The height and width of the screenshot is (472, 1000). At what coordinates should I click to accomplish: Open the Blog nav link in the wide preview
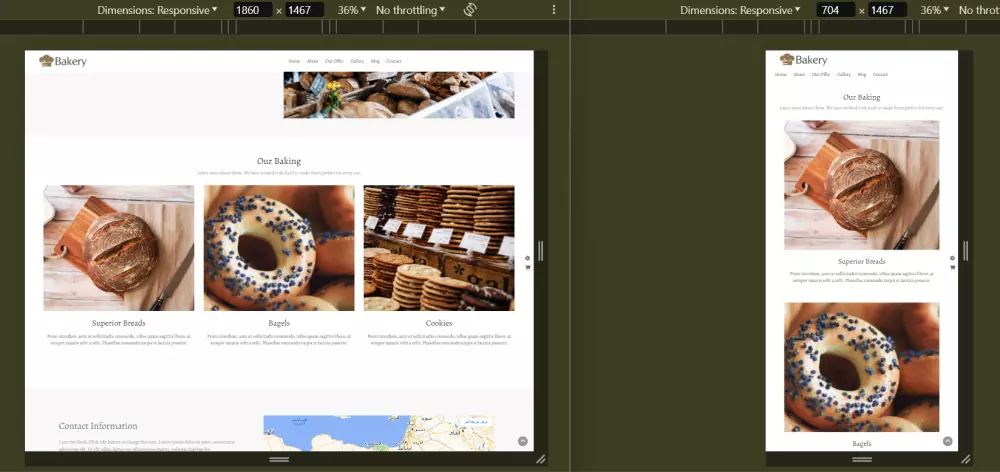click(x=375, y=61)
